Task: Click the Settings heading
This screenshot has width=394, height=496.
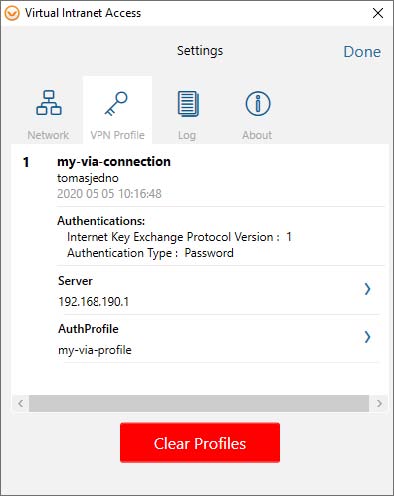Action: [200, 51]
